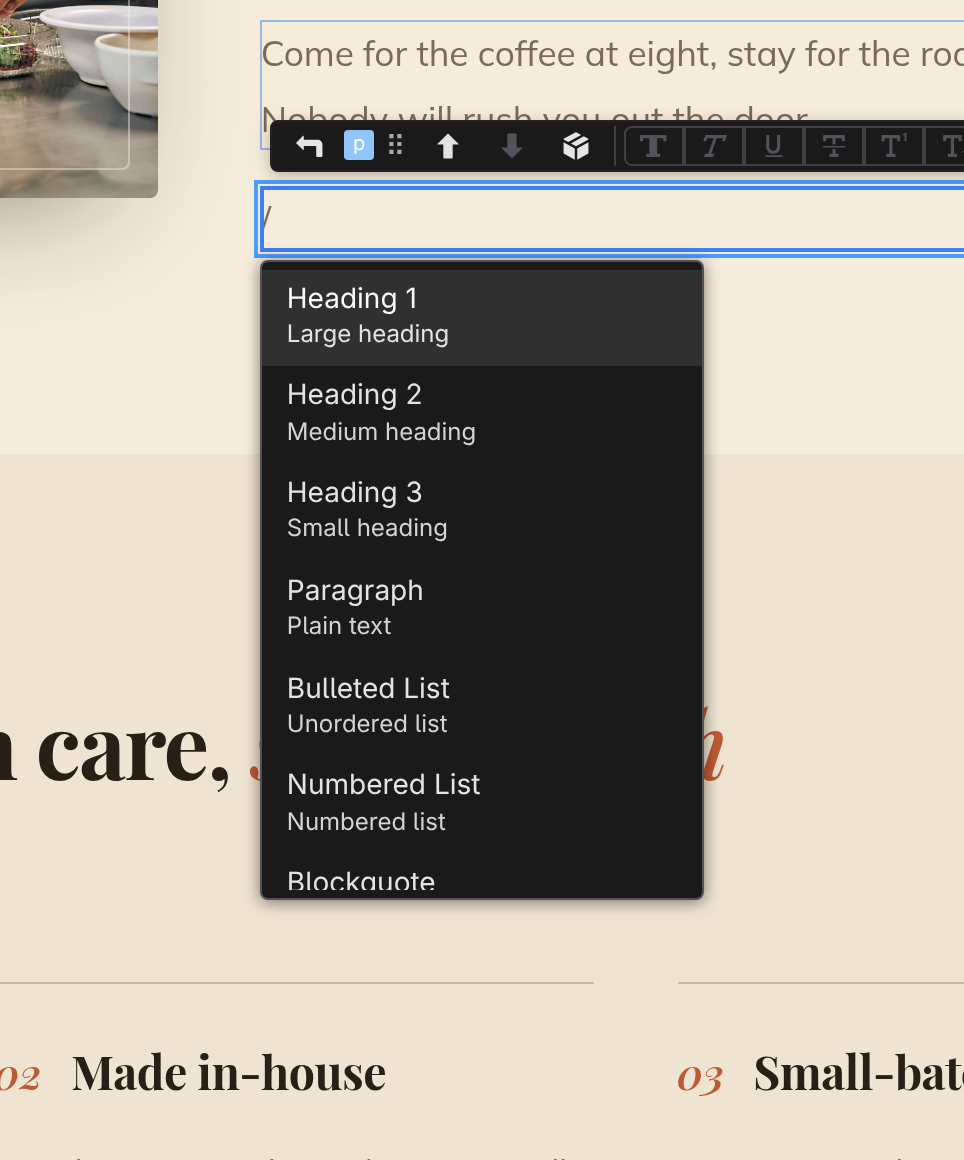
Task: Click the 'Made in-house' heading
Action: point(229,1073)
